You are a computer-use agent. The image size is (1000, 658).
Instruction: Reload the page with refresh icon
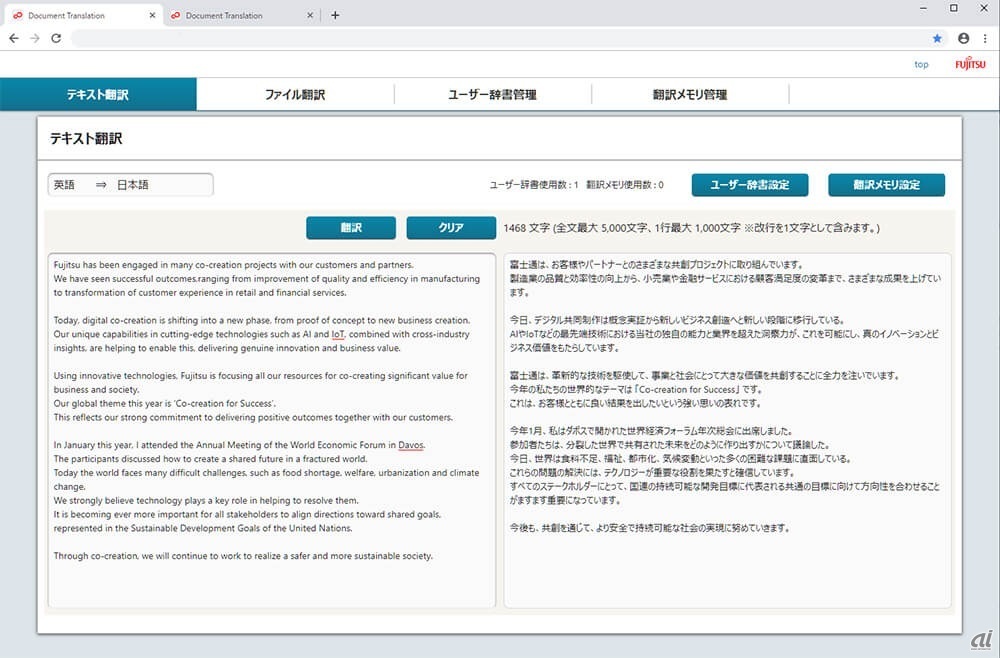pyautogui.click(x=56, y=38)
